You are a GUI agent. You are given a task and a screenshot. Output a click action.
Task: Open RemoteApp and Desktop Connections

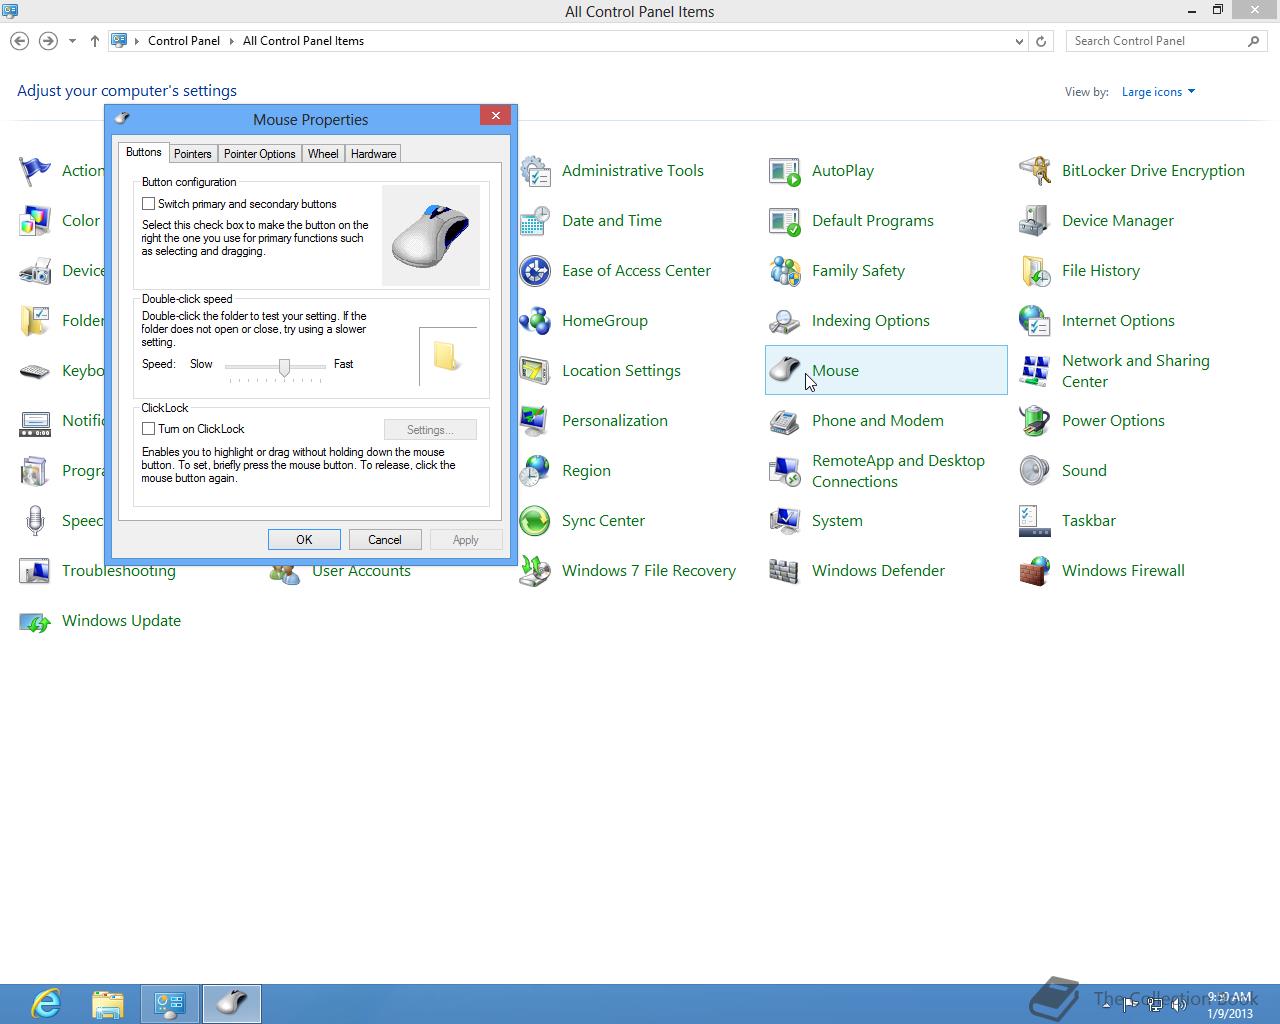coord(898,471)
